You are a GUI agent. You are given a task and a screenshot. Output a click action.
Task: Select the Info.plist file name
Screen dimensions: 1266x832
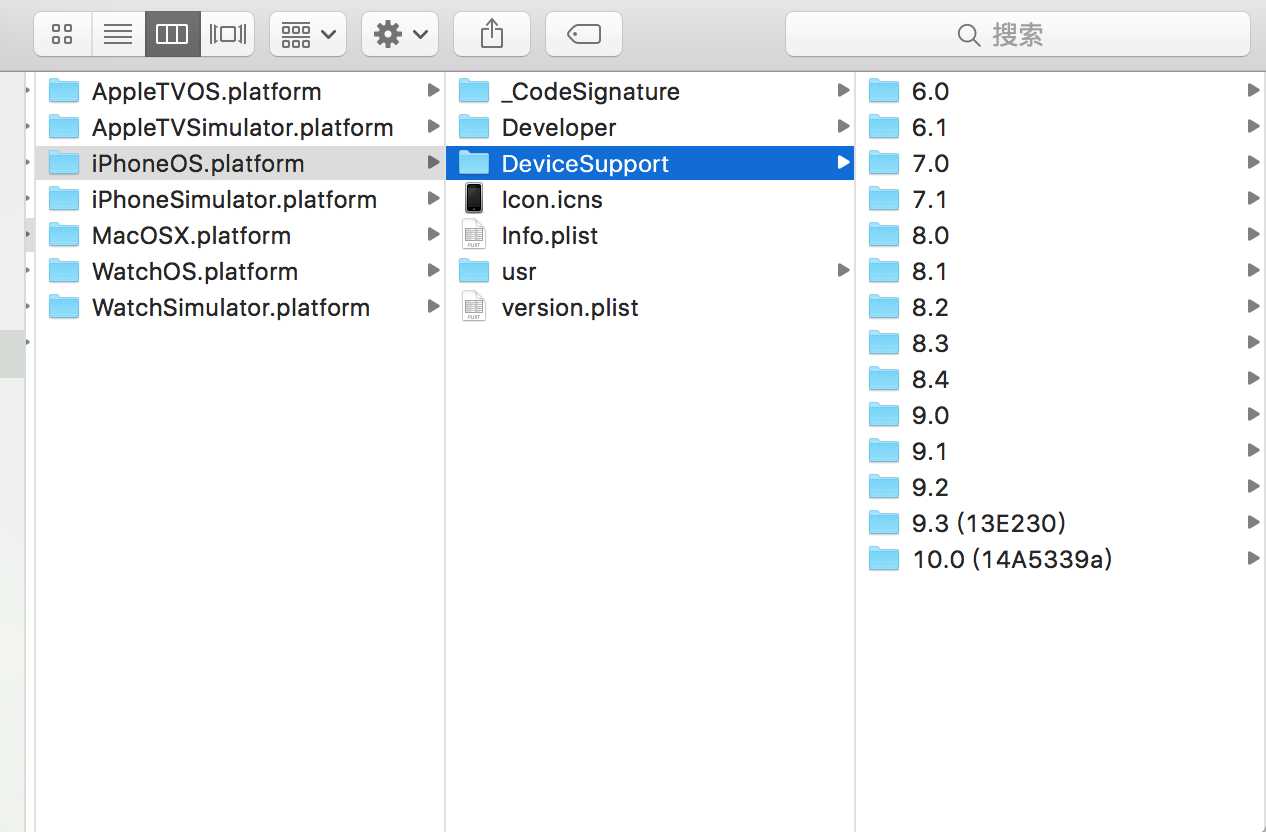pyautogui.click(x=550, y=236)
